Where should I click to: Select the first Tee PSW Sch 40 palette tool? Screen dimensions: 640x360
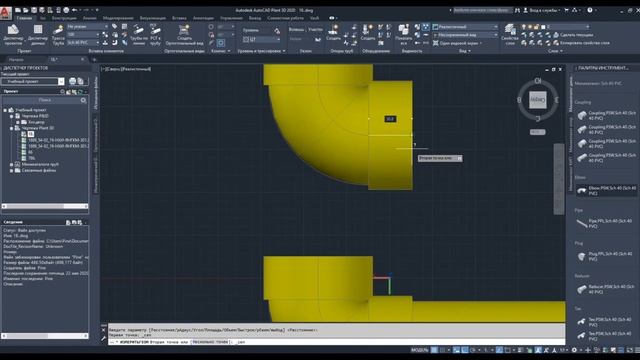pos(606,322)
